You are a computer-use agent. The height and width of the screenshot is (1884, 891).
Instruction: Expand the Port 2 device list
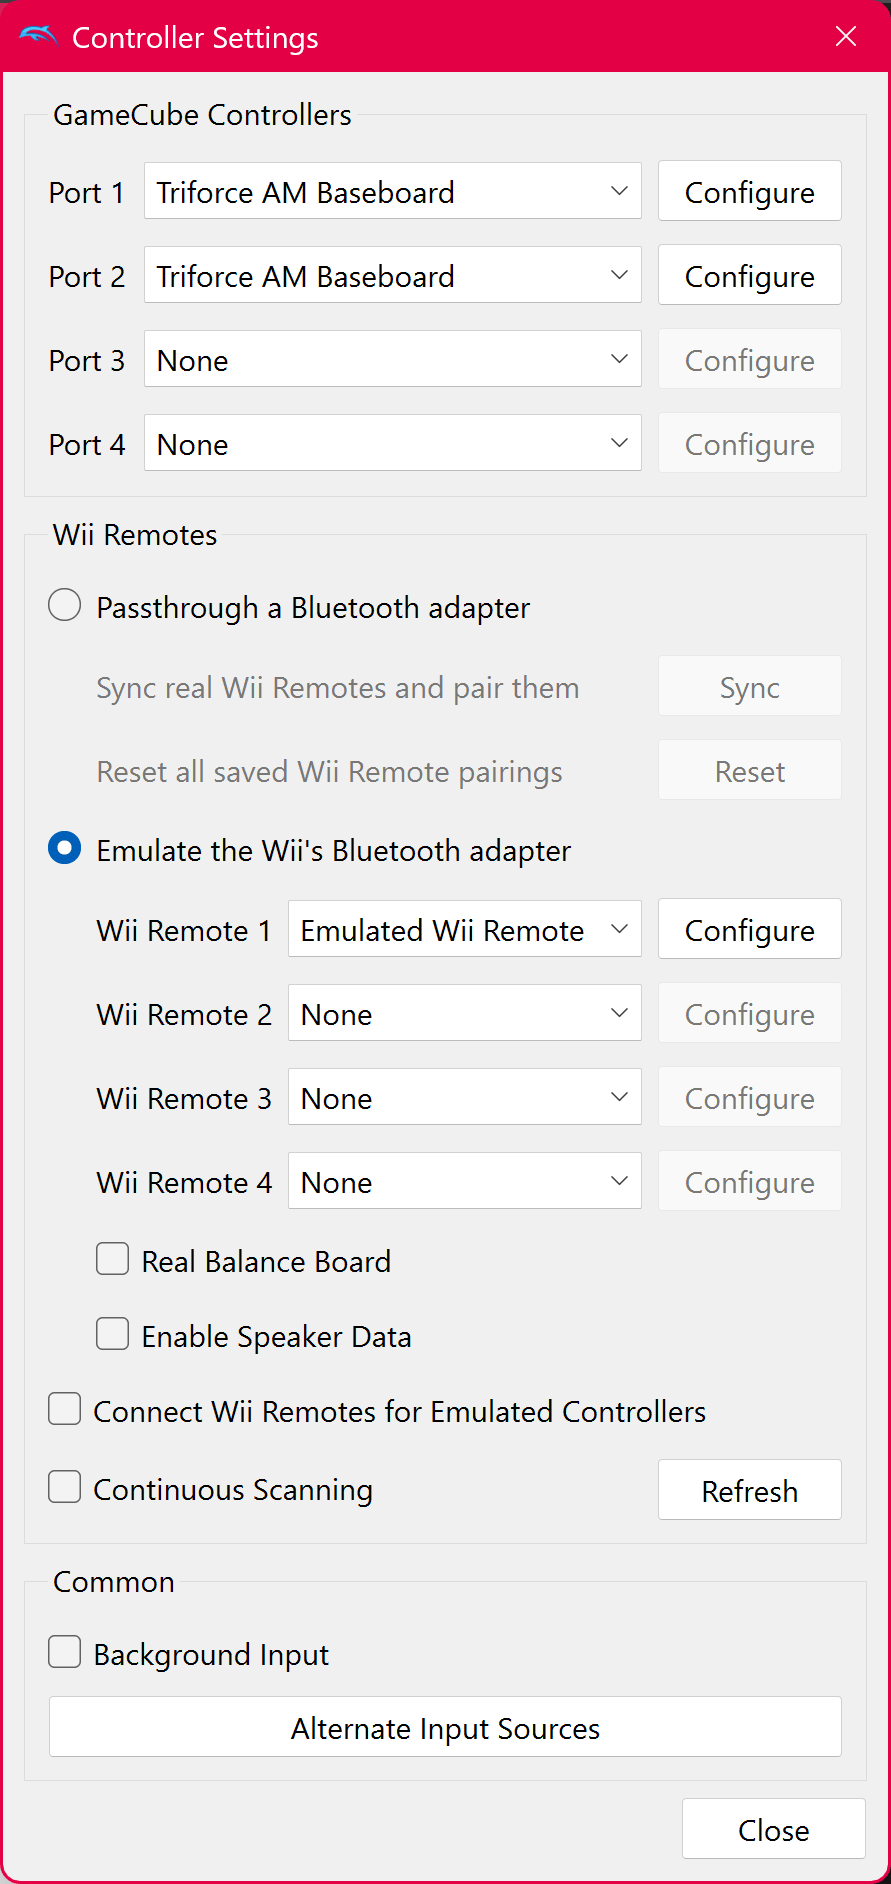(393, 275)
